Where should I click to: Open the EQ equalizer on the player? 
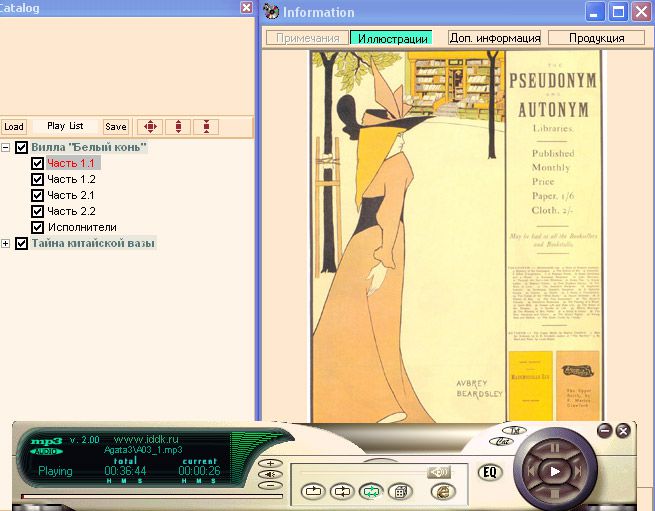pos(490,471)
